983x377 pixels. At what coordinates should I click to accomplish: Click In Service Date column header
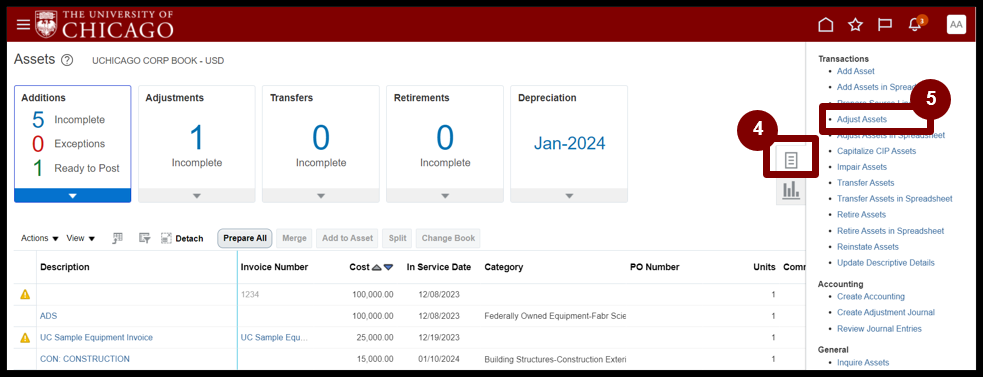point(439,267)
